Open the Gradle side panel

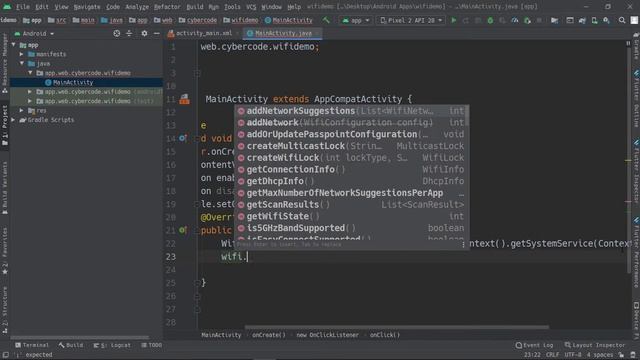pos(636,46)
